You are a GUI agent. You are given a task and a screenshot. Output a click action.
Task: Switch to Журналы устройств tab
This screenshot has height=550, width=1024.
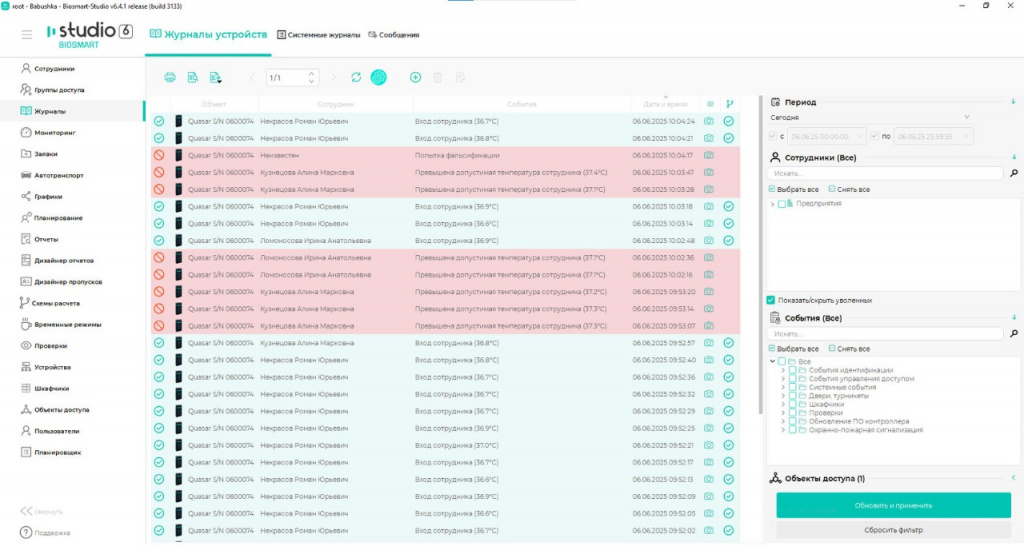click(x=208, y=35)
